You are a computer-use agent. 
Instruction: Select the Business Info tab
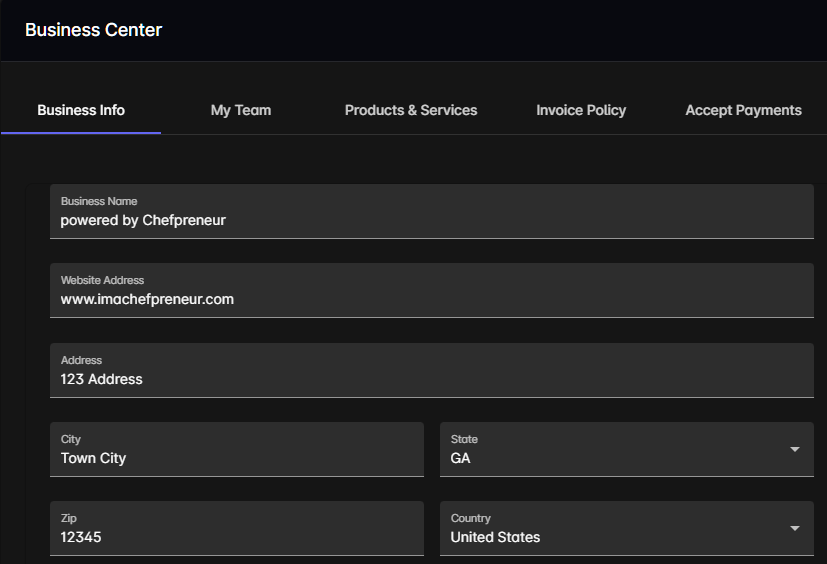(x=81, y=110)
